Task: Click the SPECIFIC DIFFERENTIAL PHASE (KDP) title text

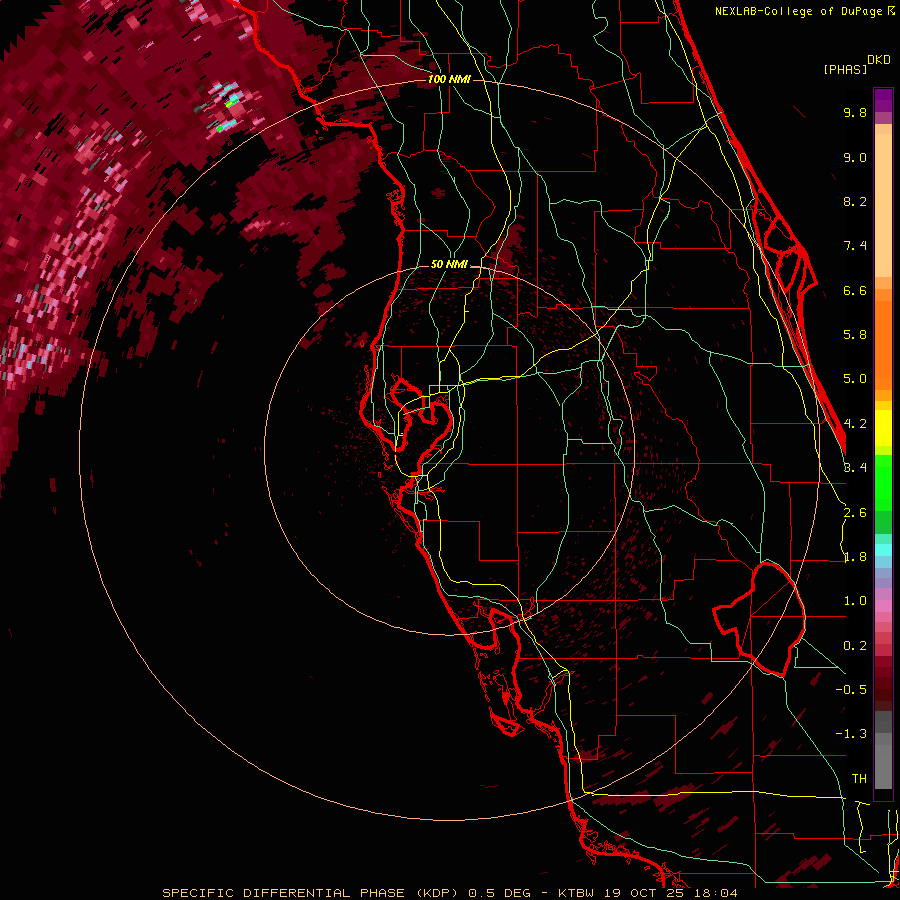Action: [311, 893]
